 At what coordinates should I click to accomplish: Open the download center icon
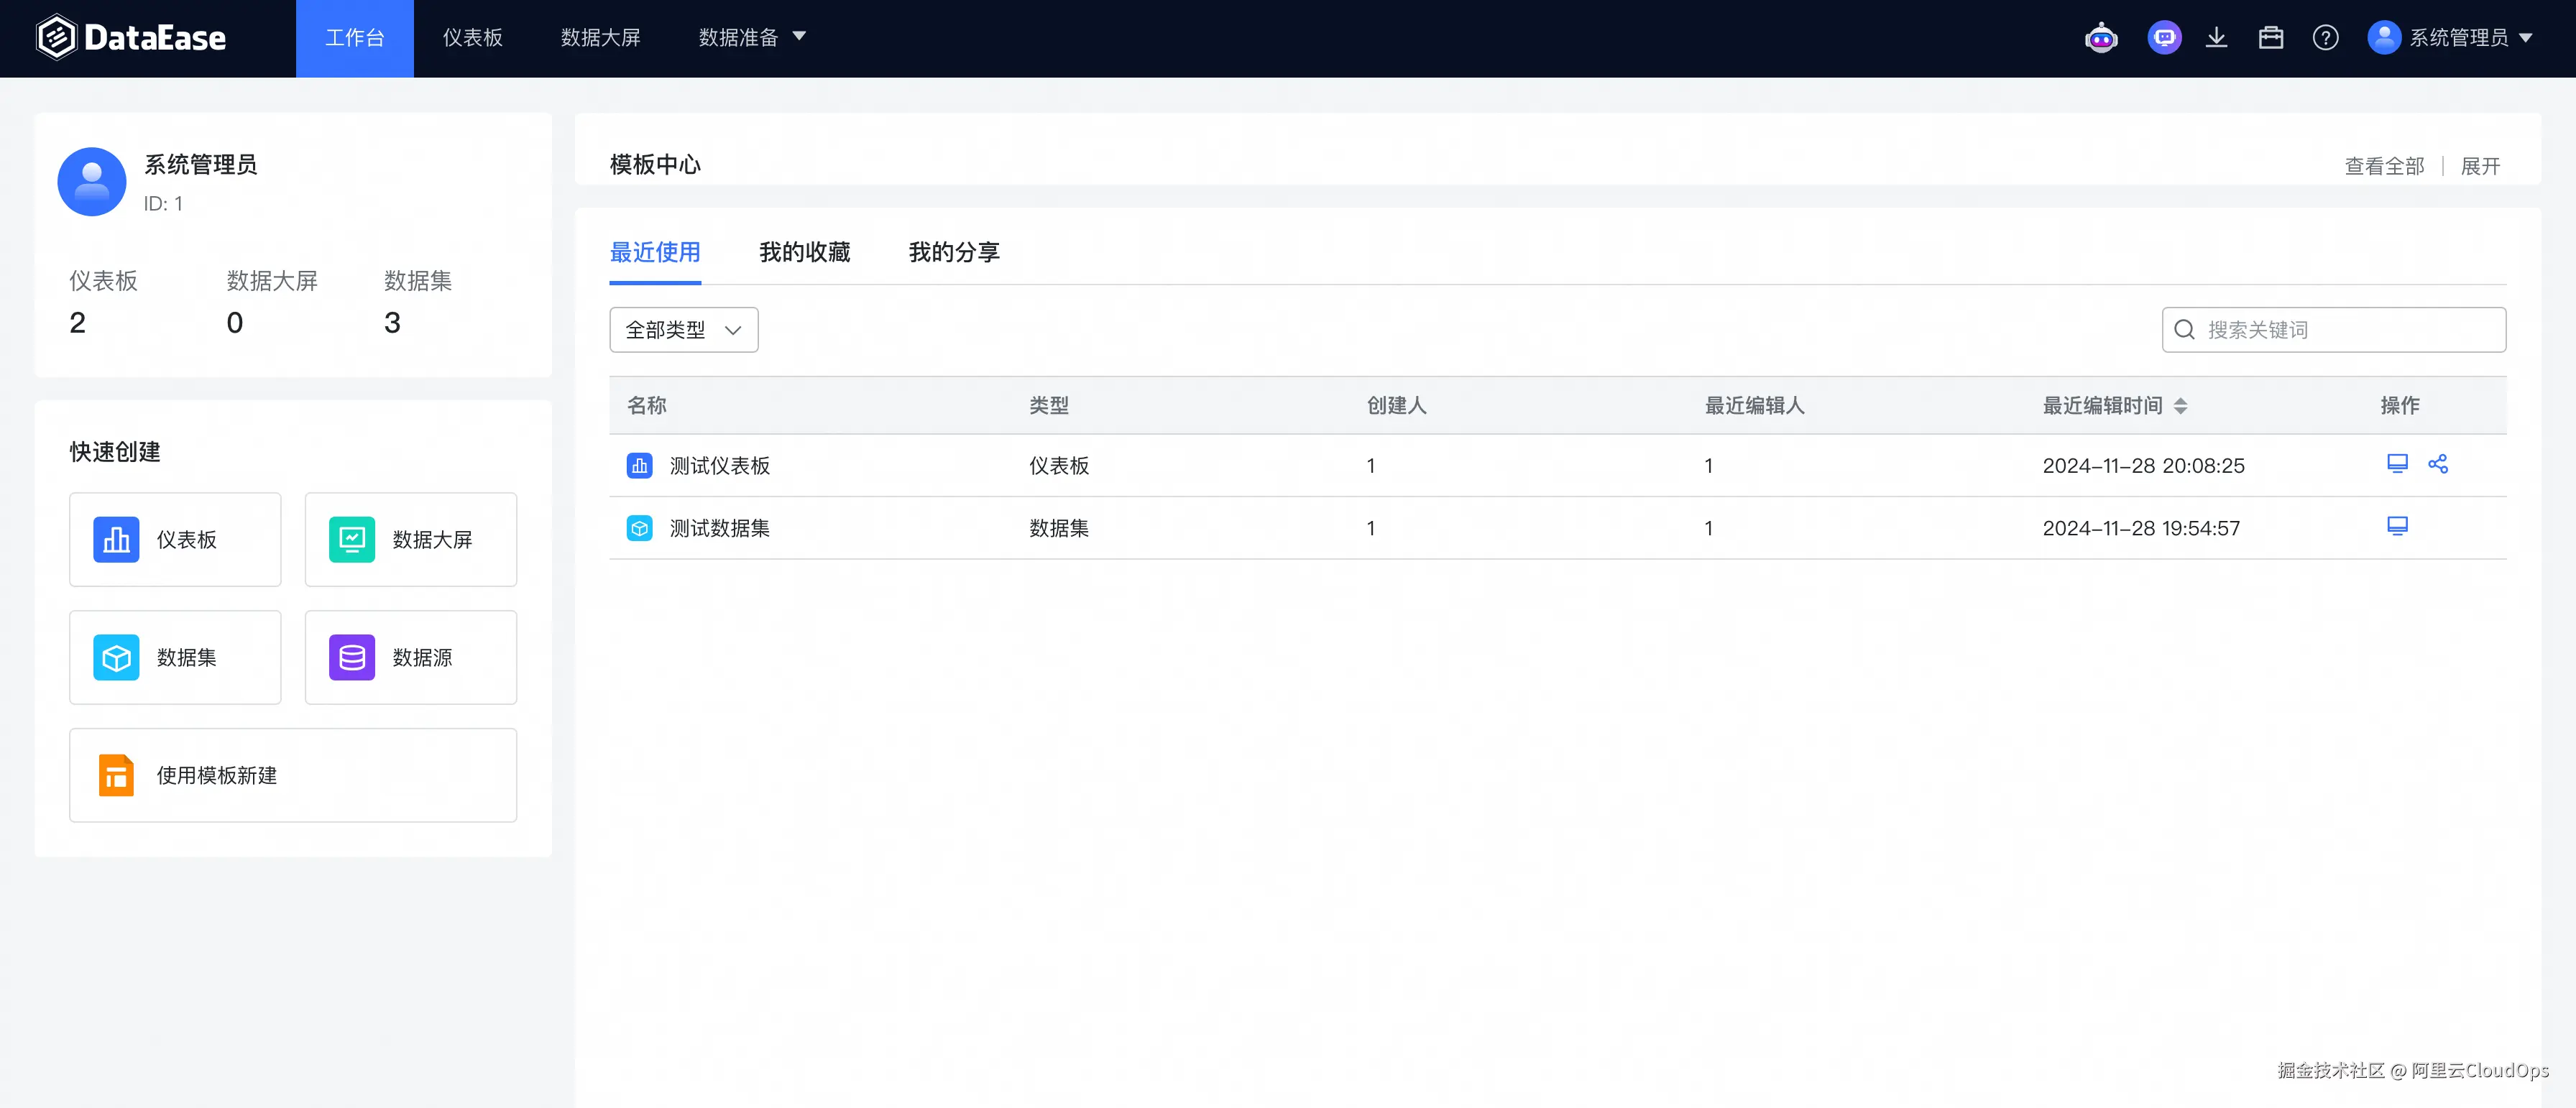pyautogui.click(x=2216, y=38)
